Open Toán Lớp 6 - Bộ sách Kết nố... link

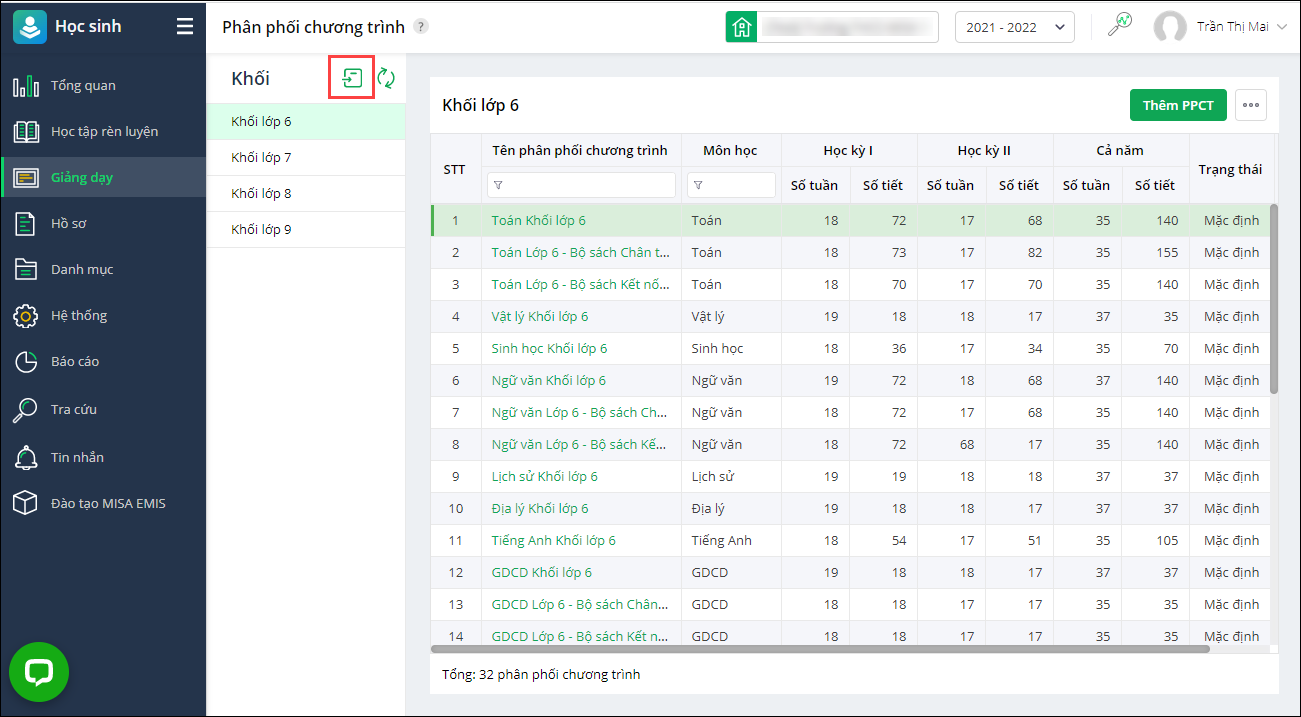click(580, 284)
